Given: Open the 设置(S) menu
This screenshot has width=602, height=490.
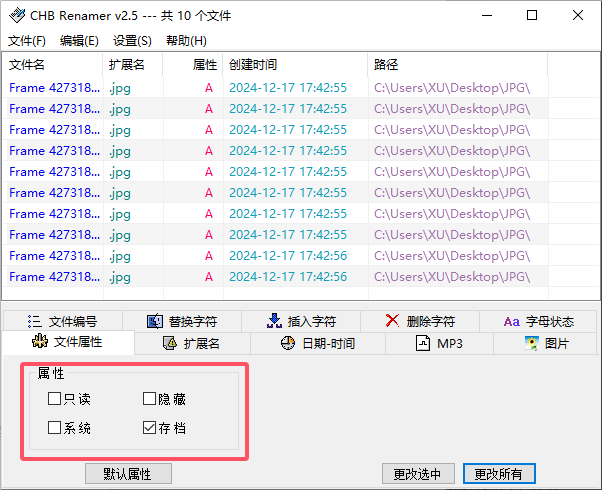Looking at the screenshot, I should pos(132,41).
